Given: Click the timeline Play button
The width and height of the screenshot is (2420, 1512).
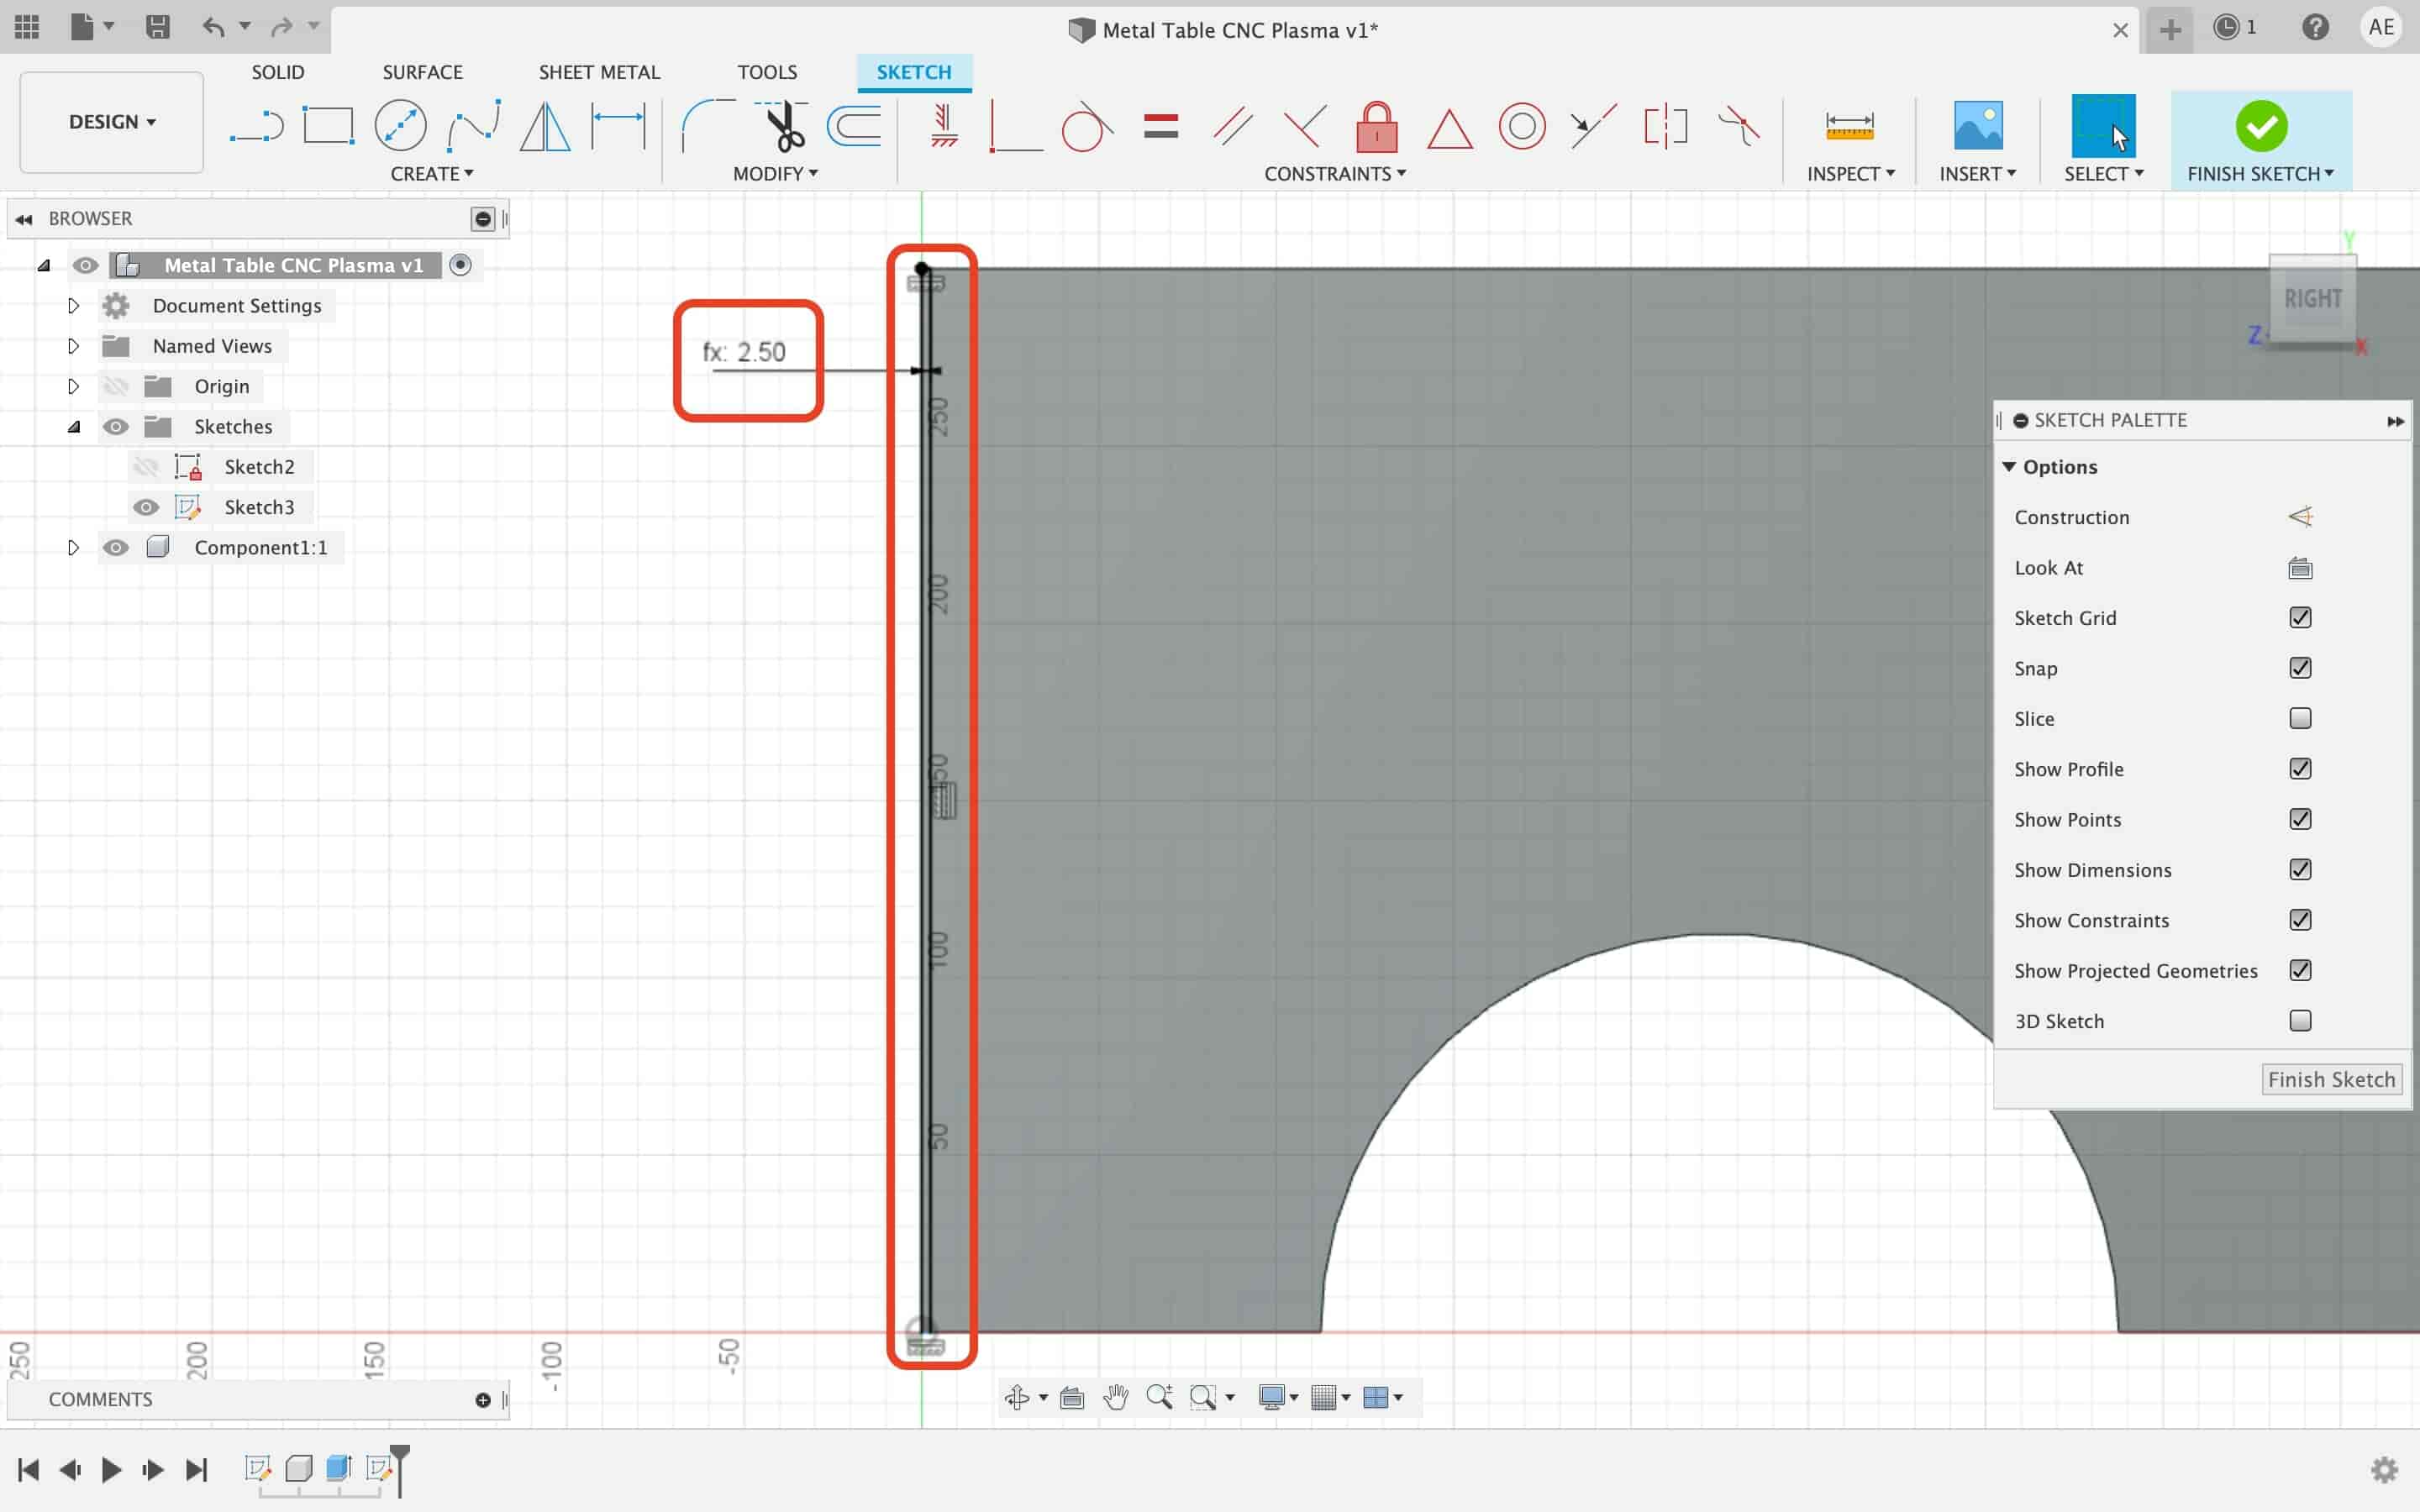Looking at the screenshot, I should tap(111, 1469).
